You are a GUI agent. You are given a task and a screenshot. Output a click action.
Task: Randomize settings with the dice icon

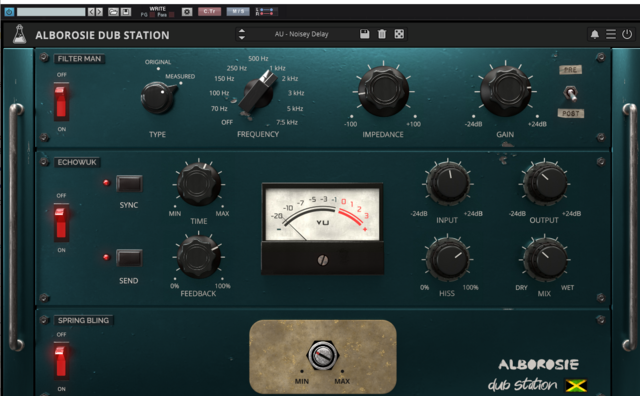(399, 34)
